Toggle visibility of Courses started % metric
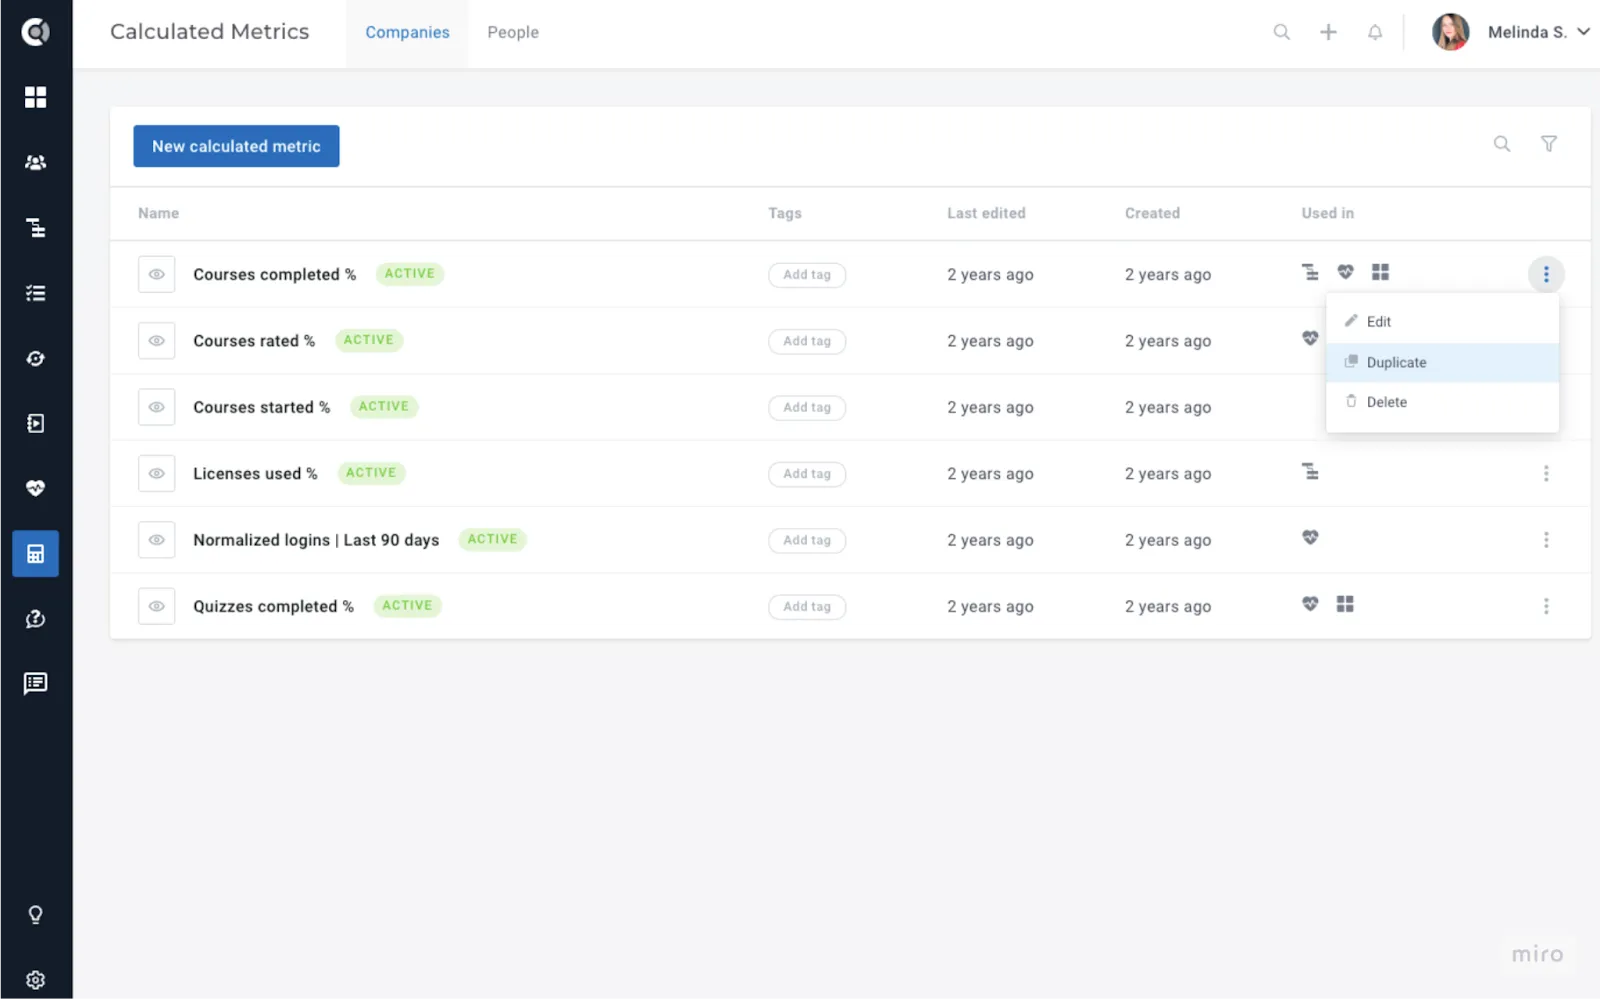 click(157, 407)
